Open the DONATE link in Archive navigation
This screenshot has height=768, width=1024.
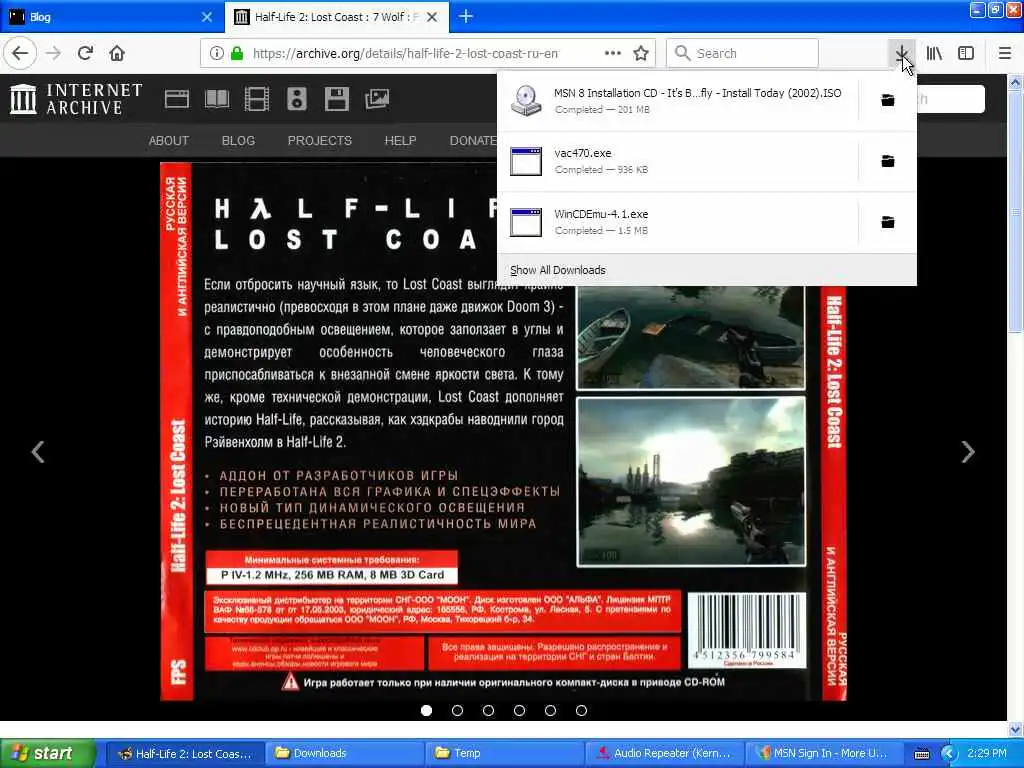(473, 140)
